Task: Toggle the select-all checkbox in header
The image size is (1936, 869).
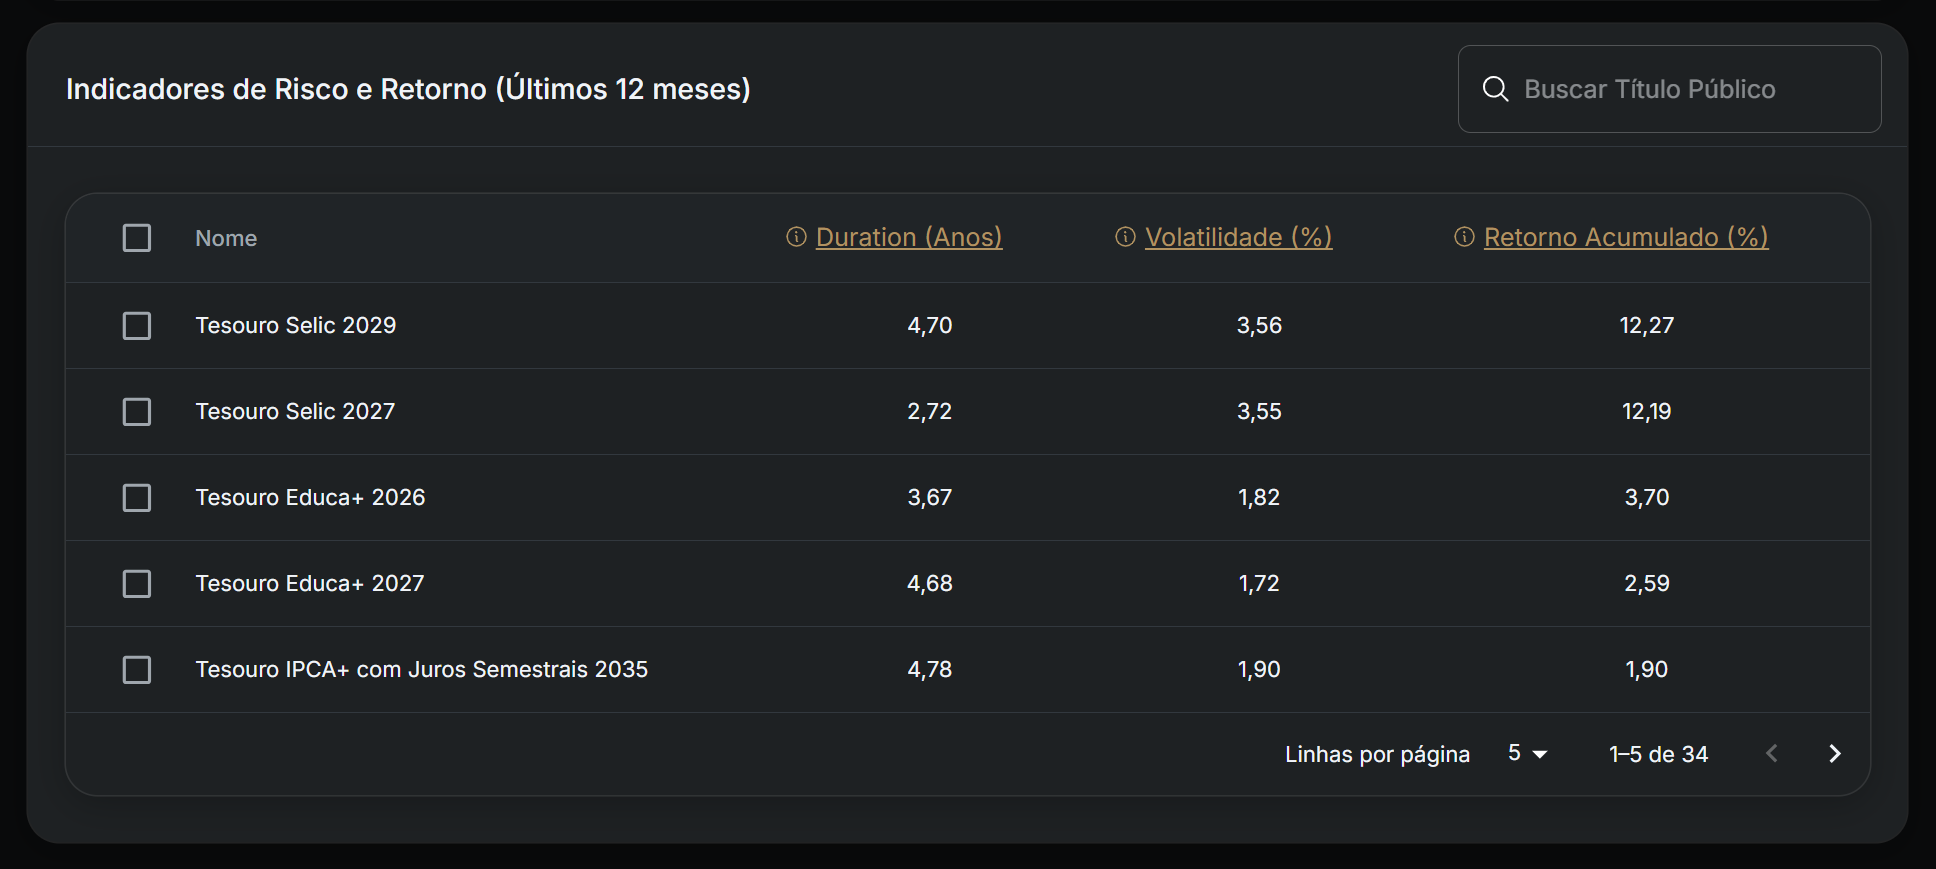Action: point(137,238)
